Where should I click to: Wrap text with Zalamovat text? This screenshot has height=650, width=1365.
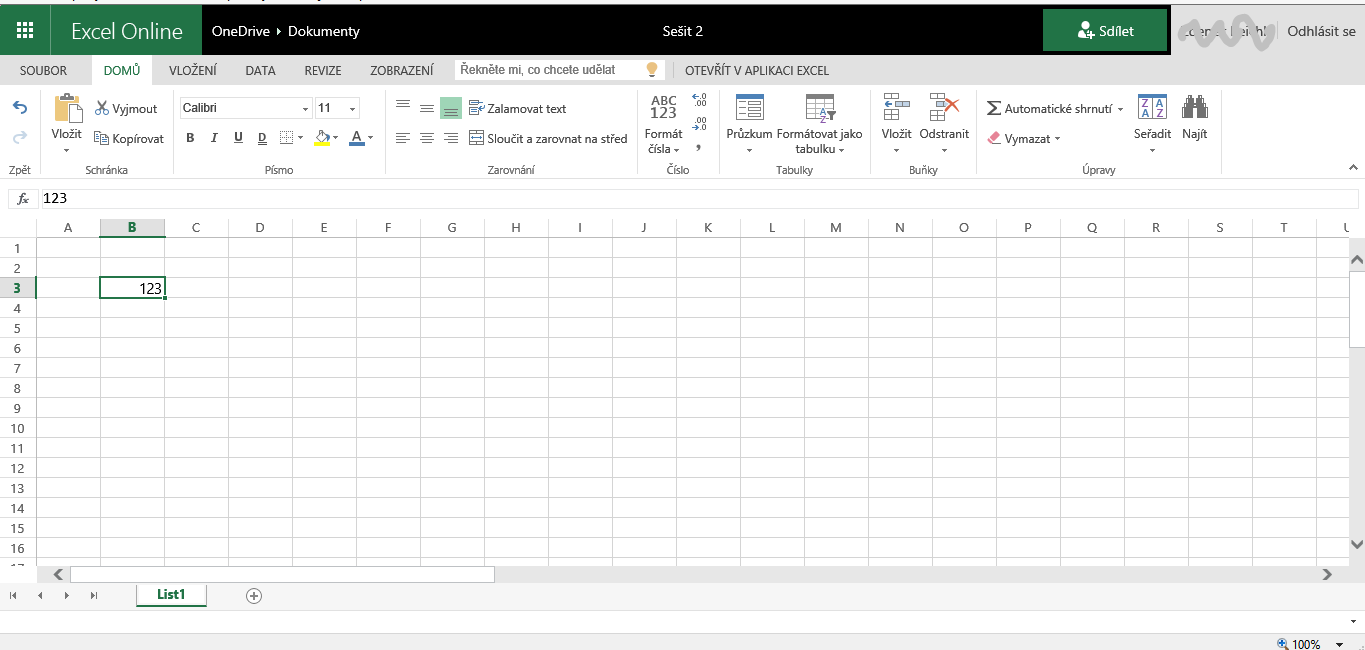coord(518,108)
